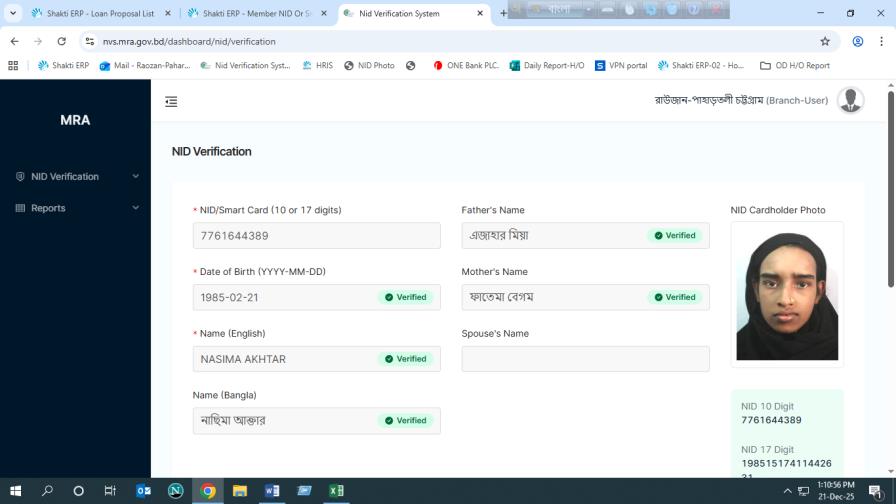Open the tab search dropdown arrow

[x=13, y=14]
